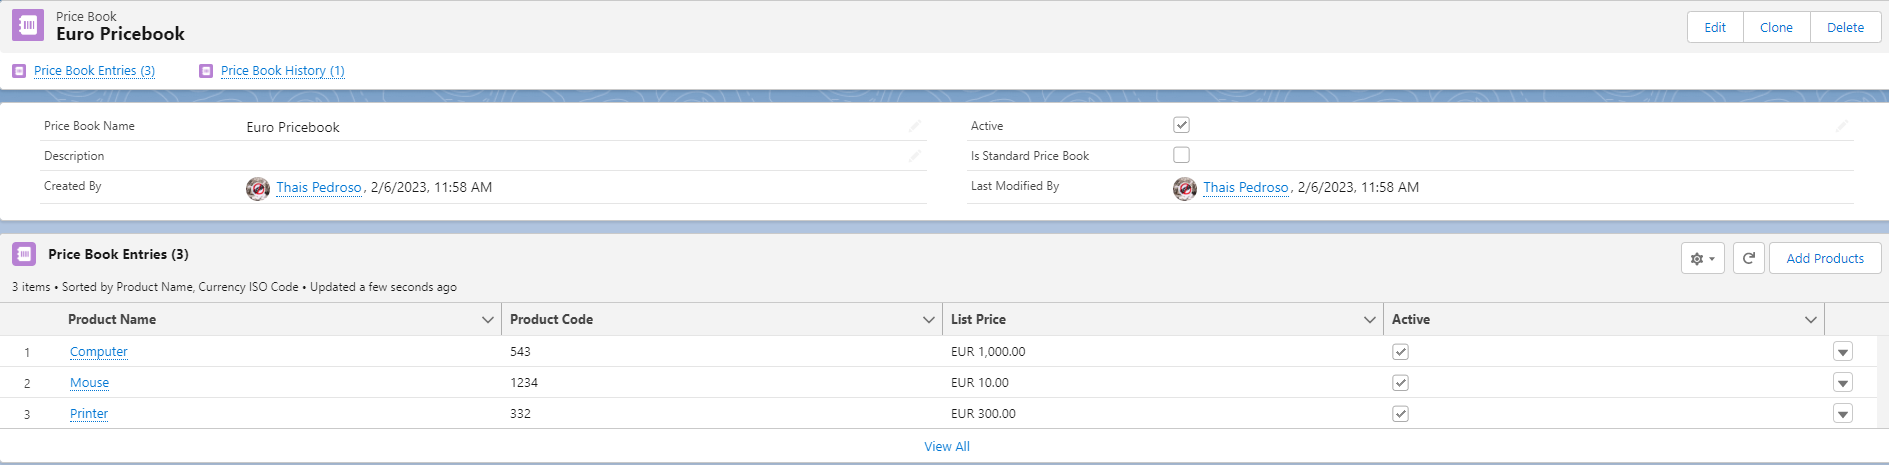
Task: Open Price Book Entries (3) list header link
Action: pyautogui.click(x=118, y=254)
